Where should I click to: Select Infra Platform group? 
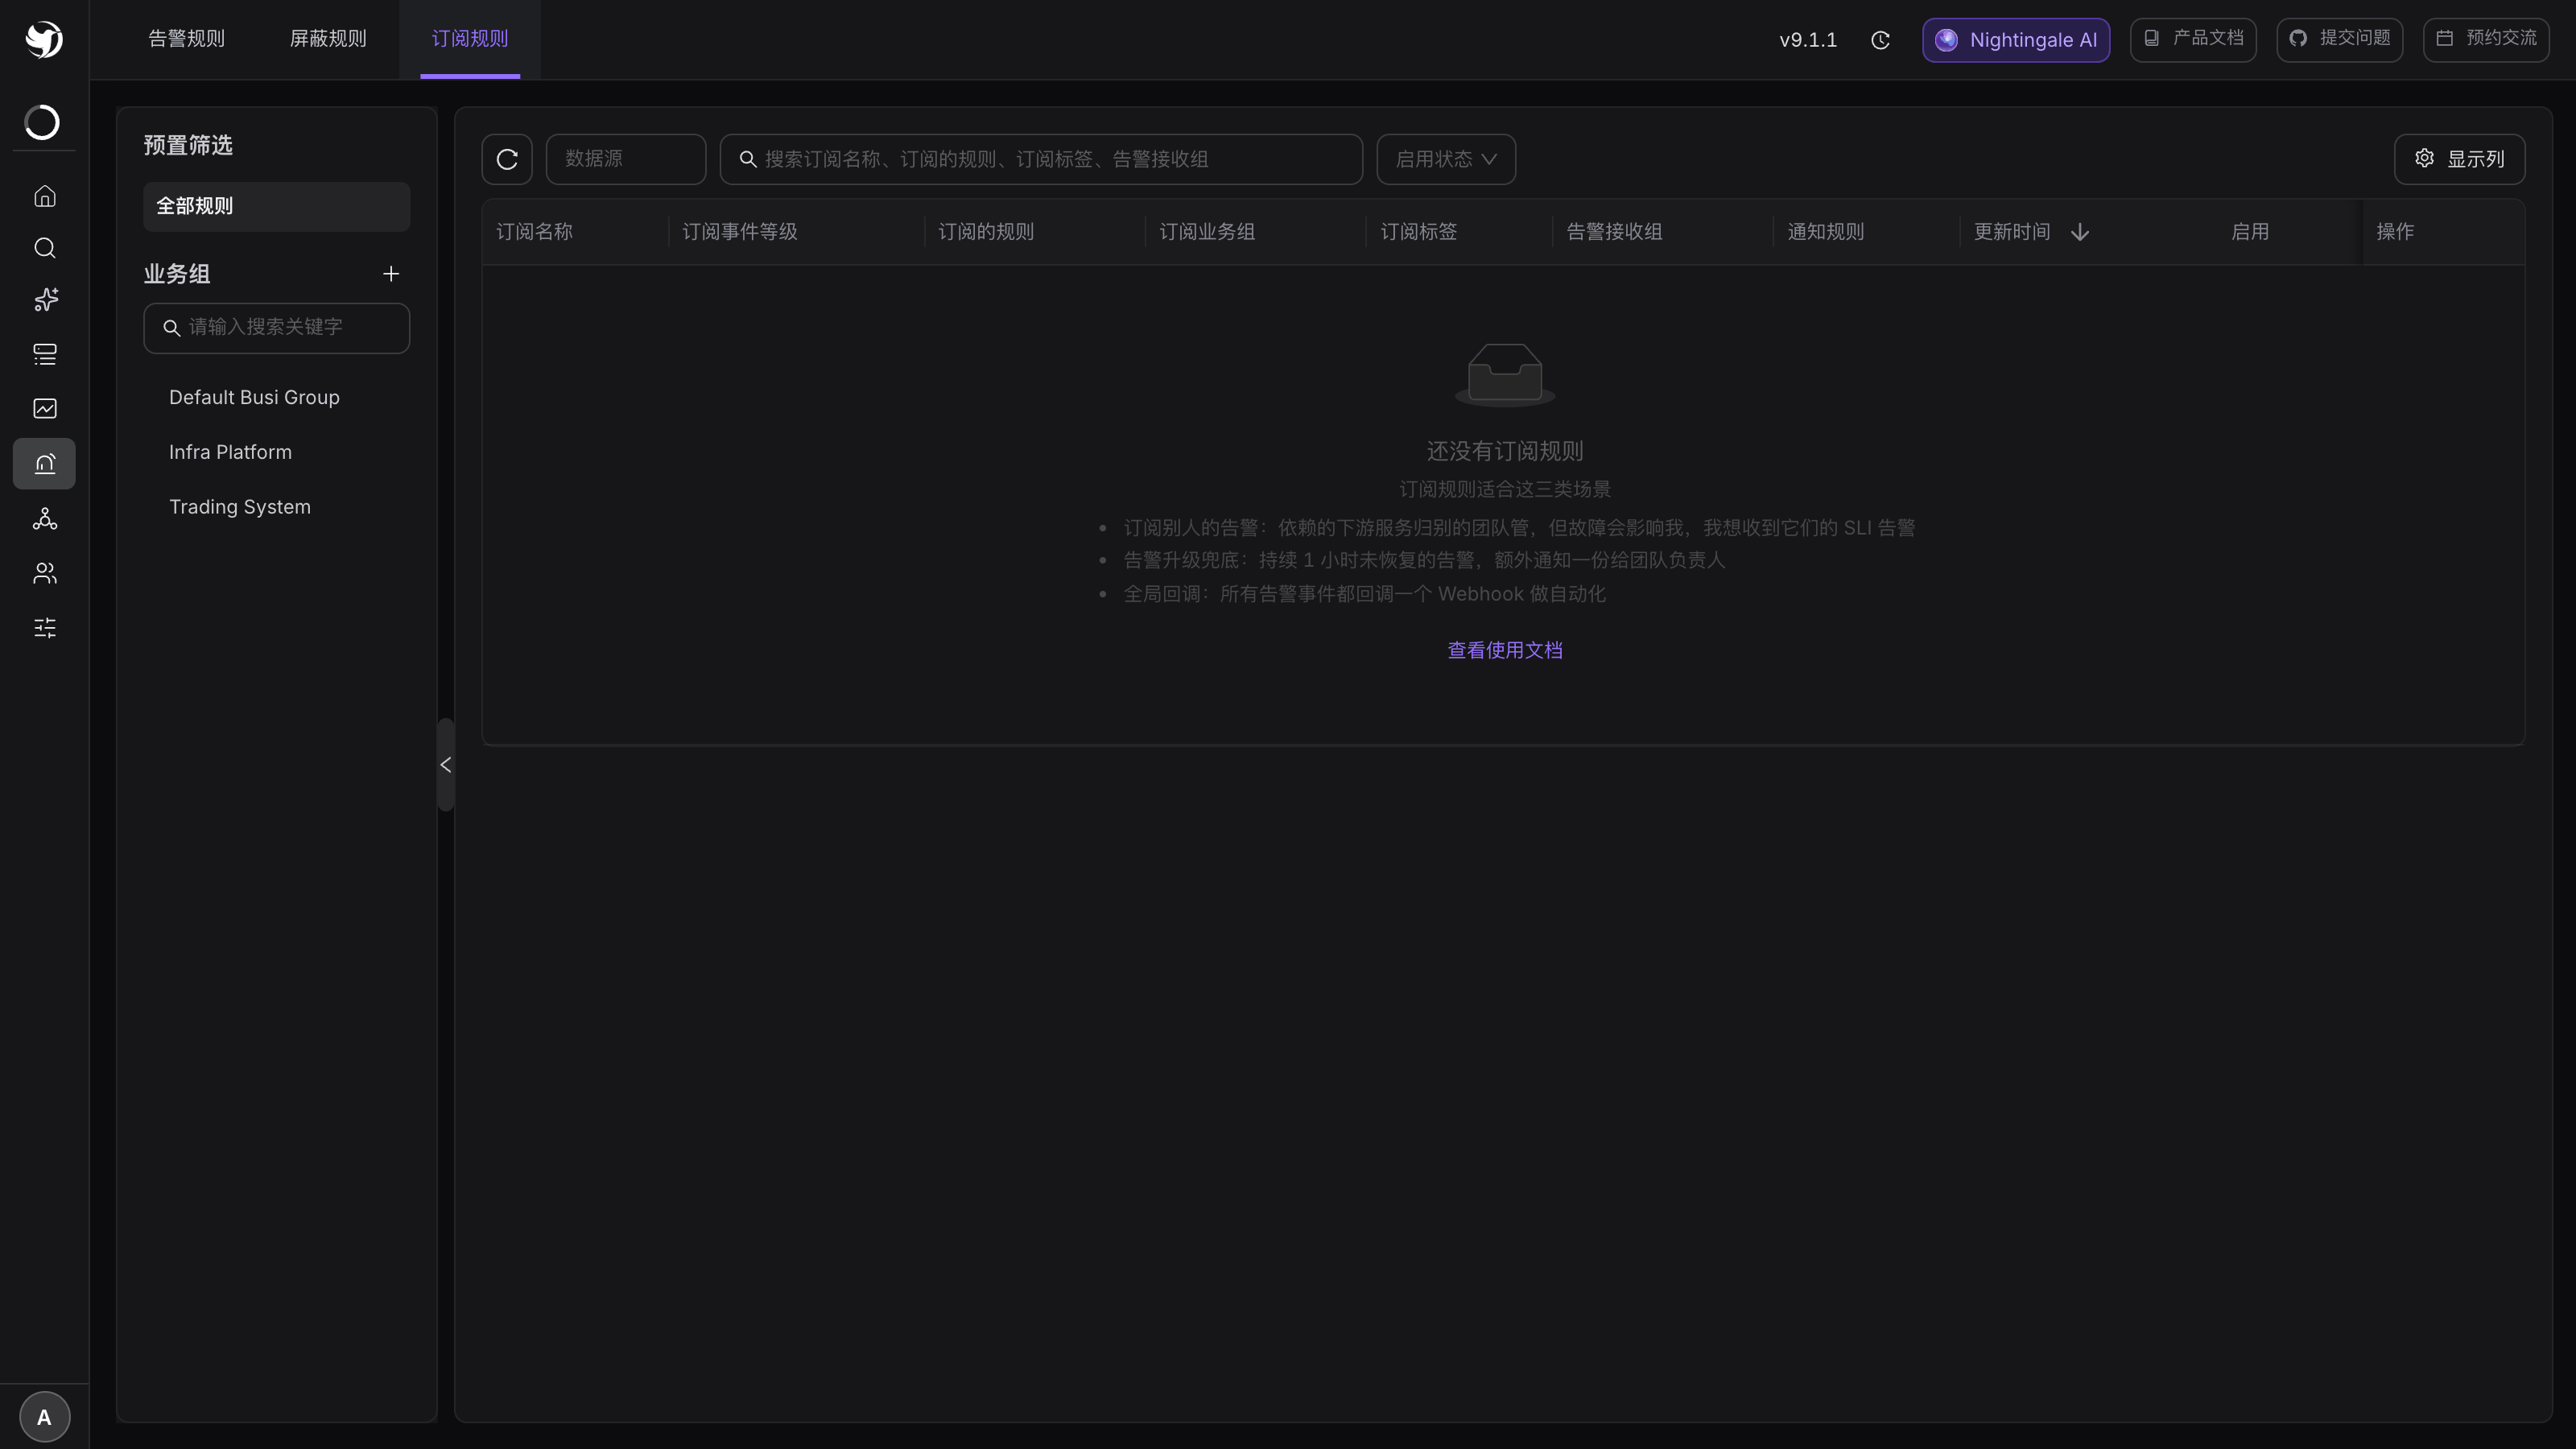pos(230,452)
